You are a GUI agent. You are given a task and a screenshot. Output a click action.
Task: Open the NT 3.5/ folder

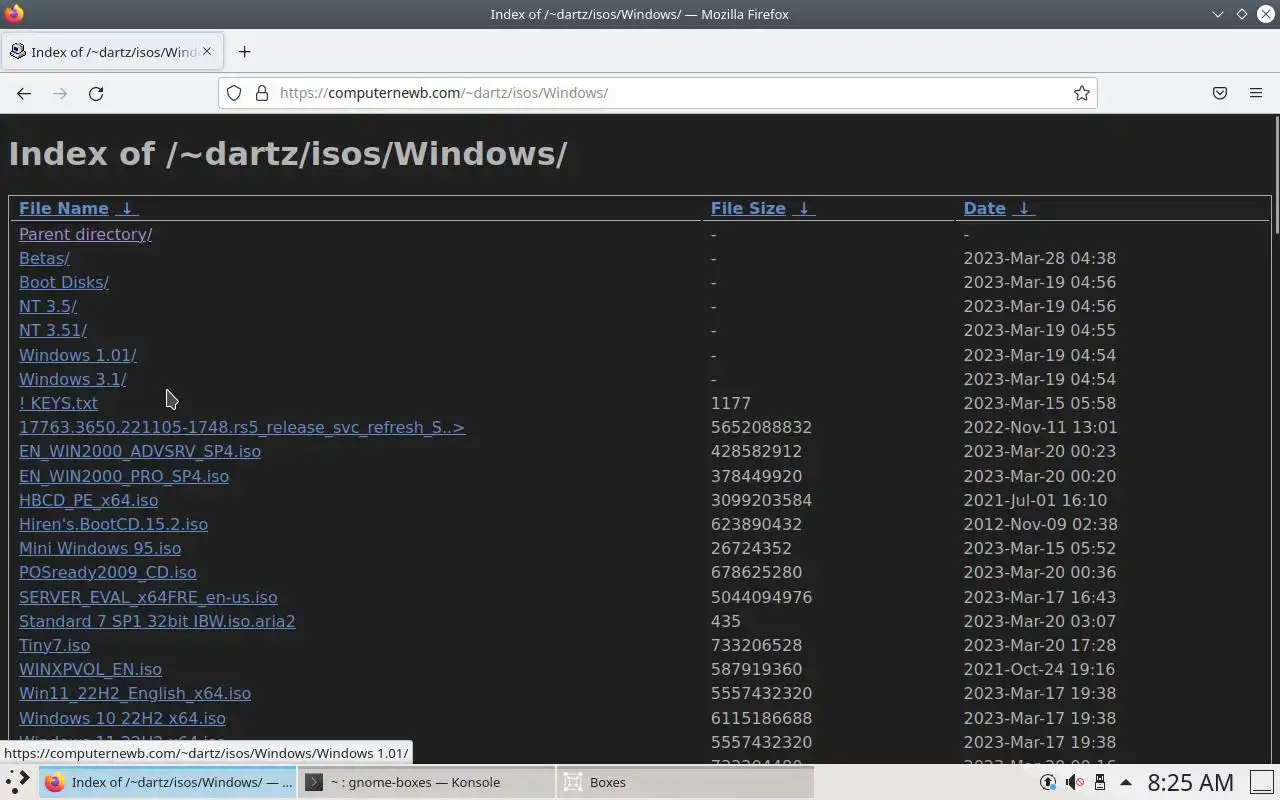(48, 306)
